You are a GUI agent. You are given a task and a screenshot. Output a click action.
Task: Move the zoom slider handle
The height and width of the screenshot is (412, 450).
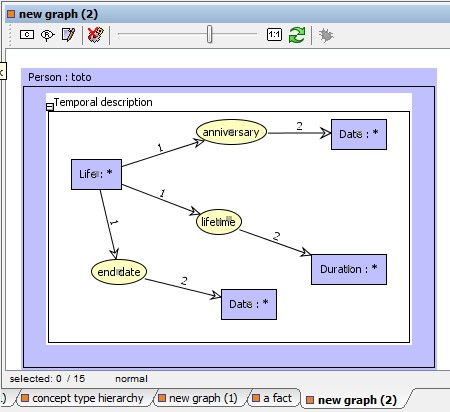[209, 34]
